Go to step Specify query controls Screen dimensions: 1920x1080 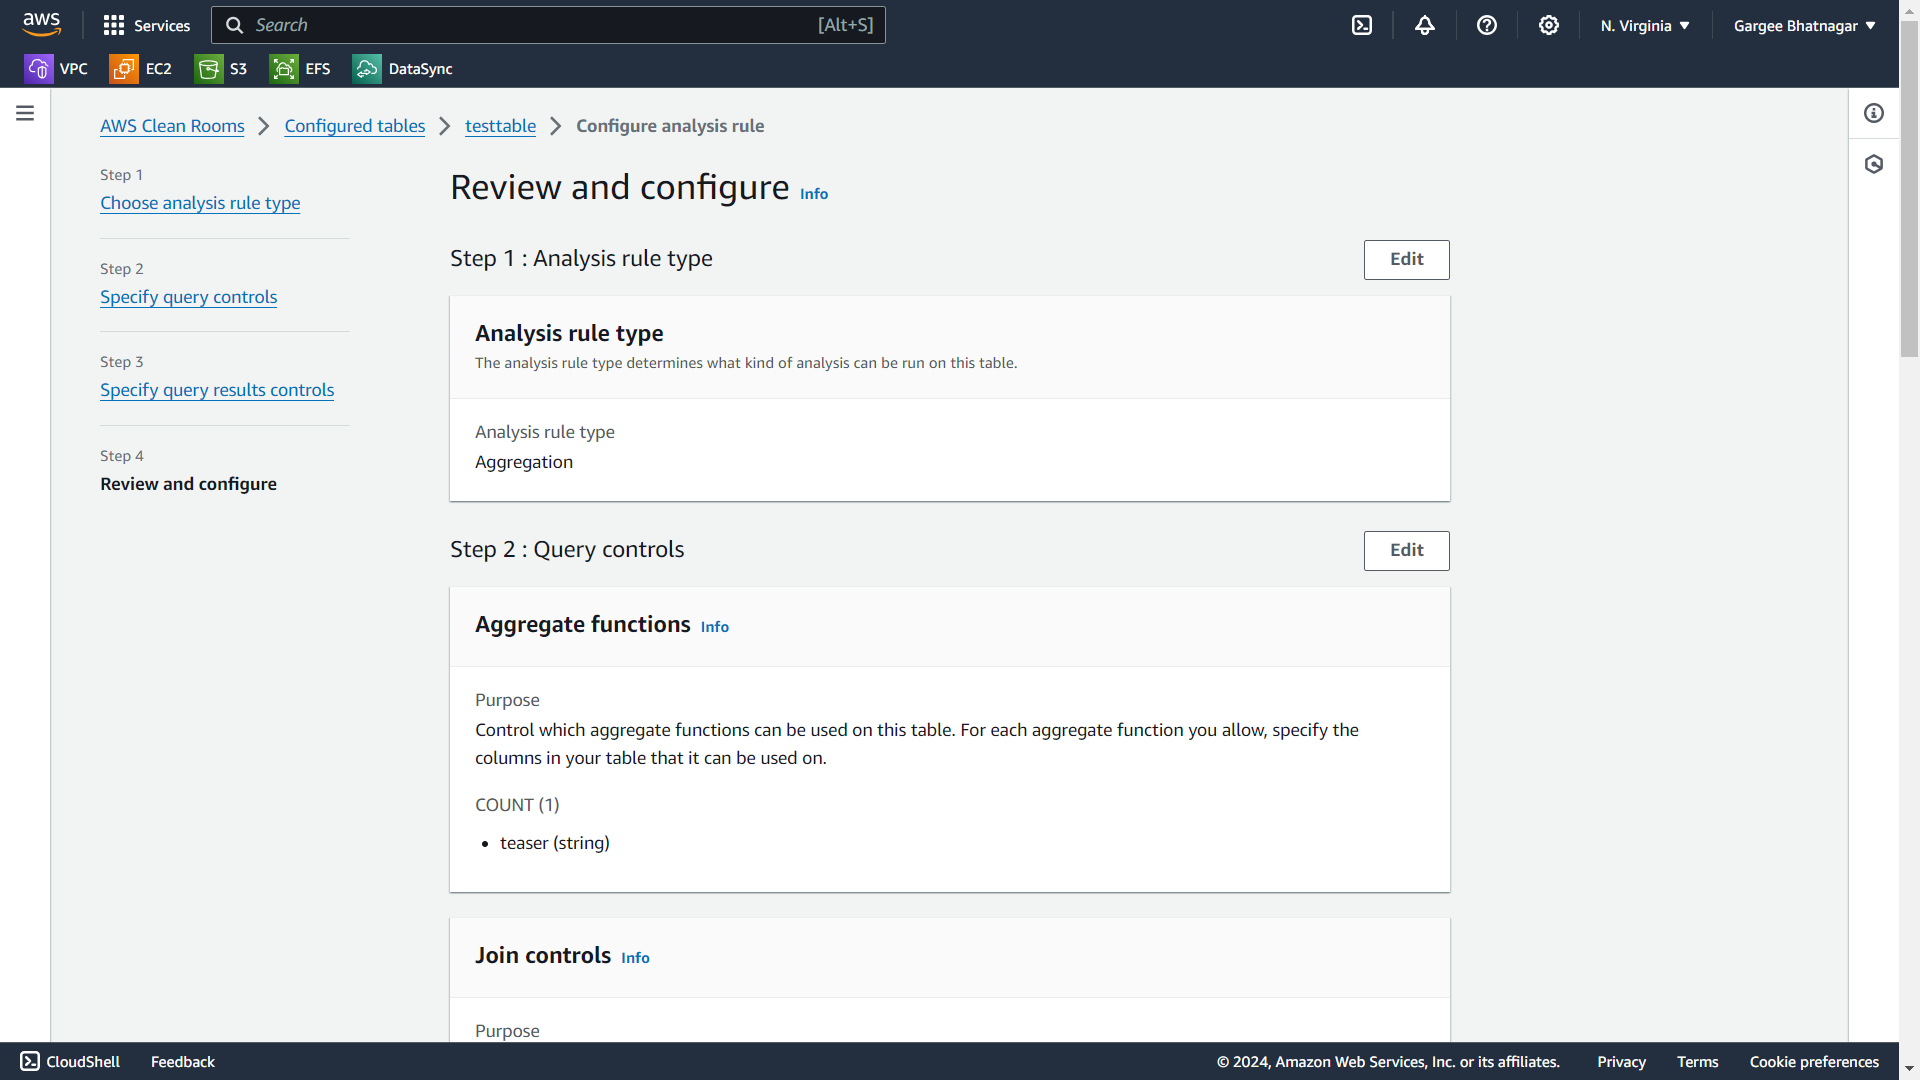[x=188, y=297]
